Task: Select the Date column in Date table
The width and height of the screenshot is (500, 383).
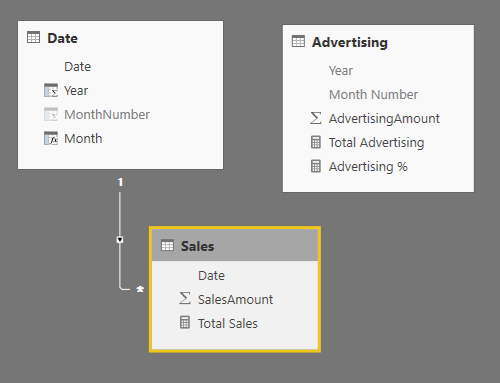Action: 77,67
